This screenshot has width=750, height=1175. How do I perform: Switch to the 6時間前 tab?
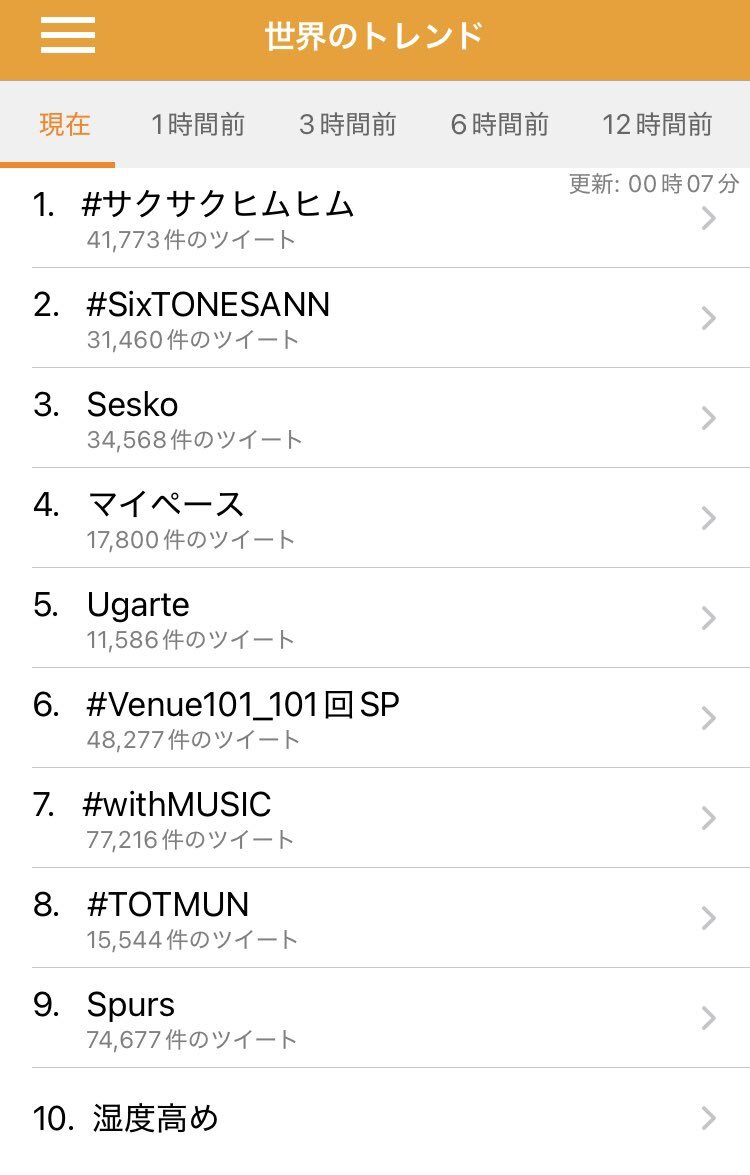click(x=499, y=125)
